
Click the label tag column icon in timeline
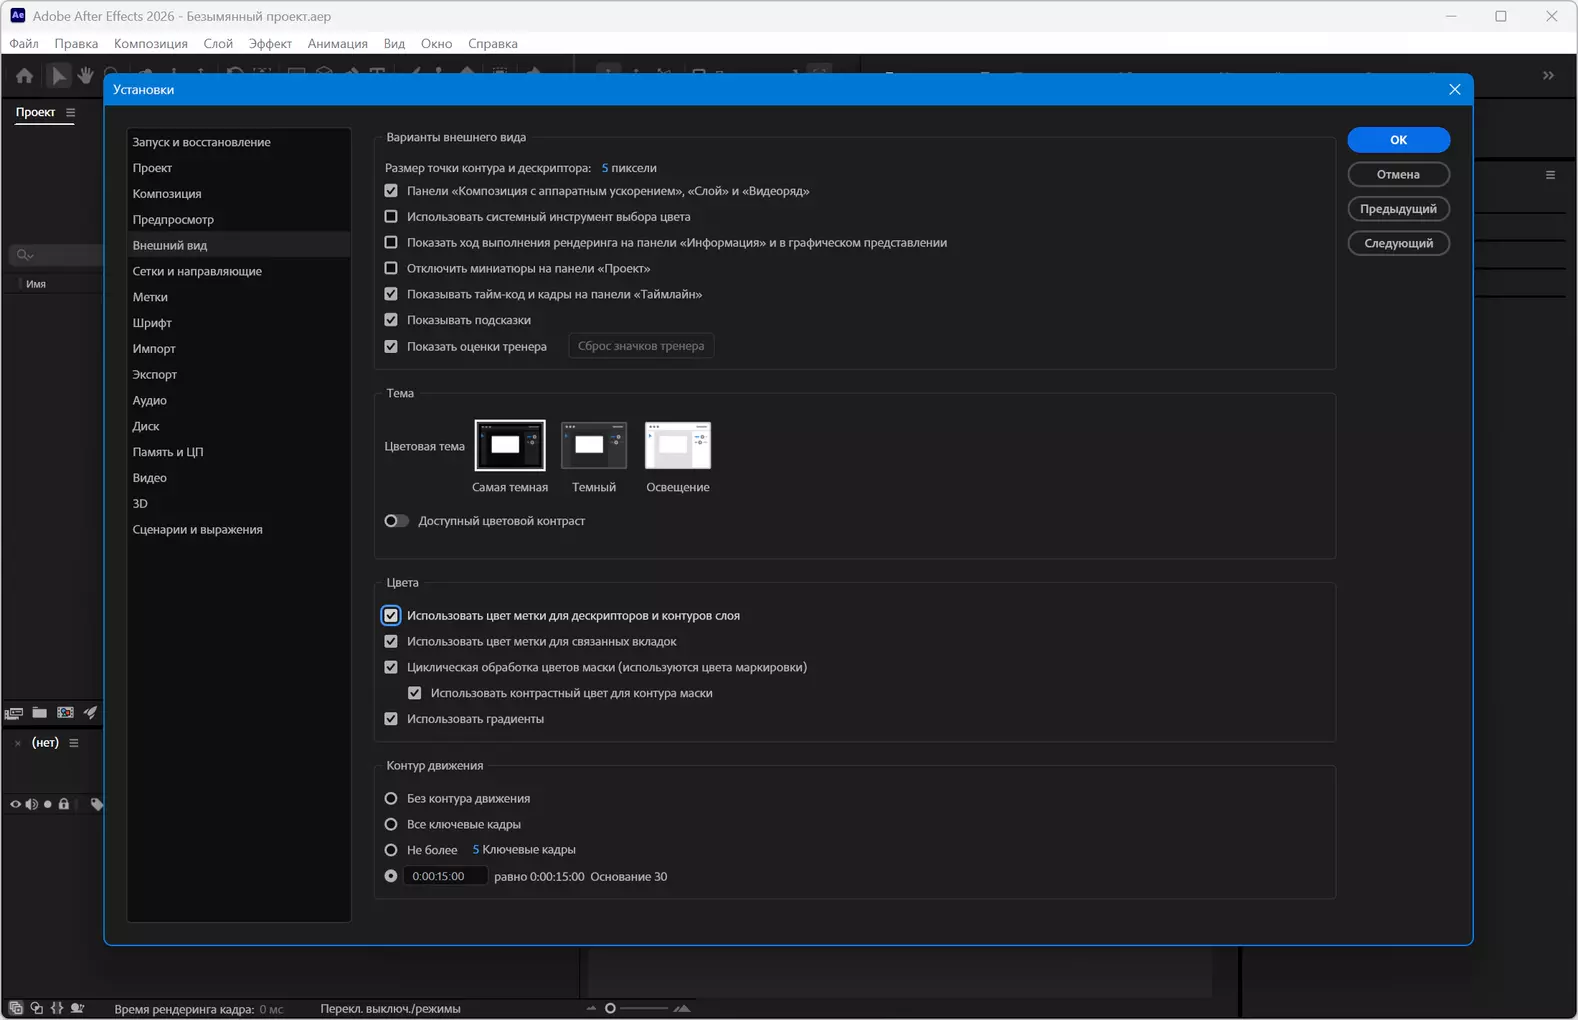click(96, 804)
